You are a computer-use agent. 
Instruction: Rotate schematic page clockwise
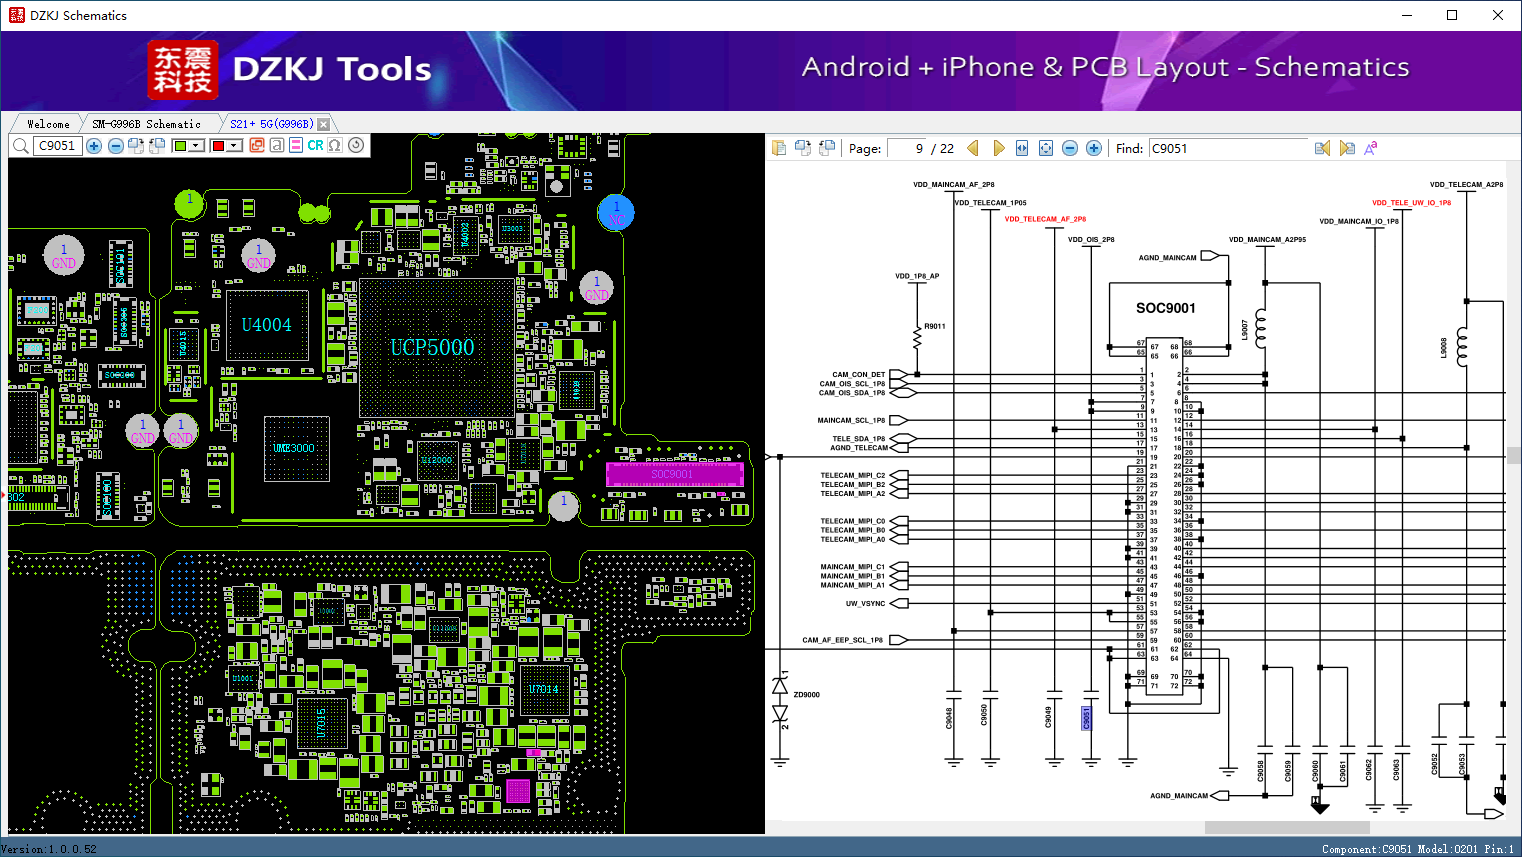tap(803, 148)
